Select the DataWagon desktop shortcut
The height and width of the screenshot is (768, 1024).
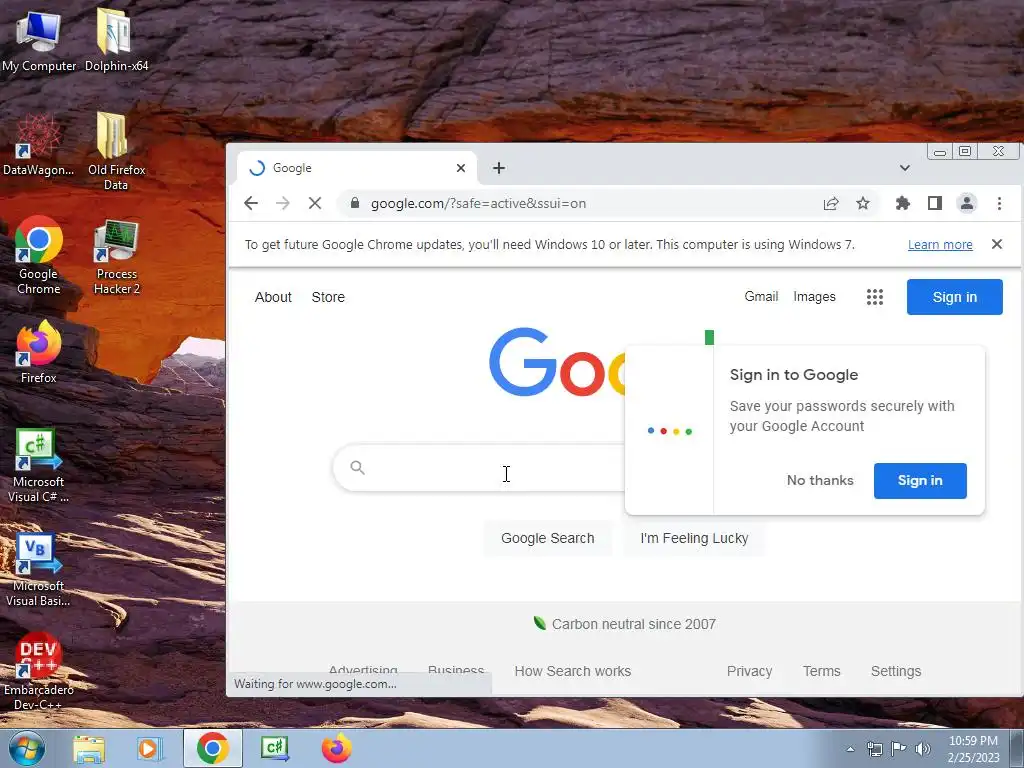(x=38, y=144)
